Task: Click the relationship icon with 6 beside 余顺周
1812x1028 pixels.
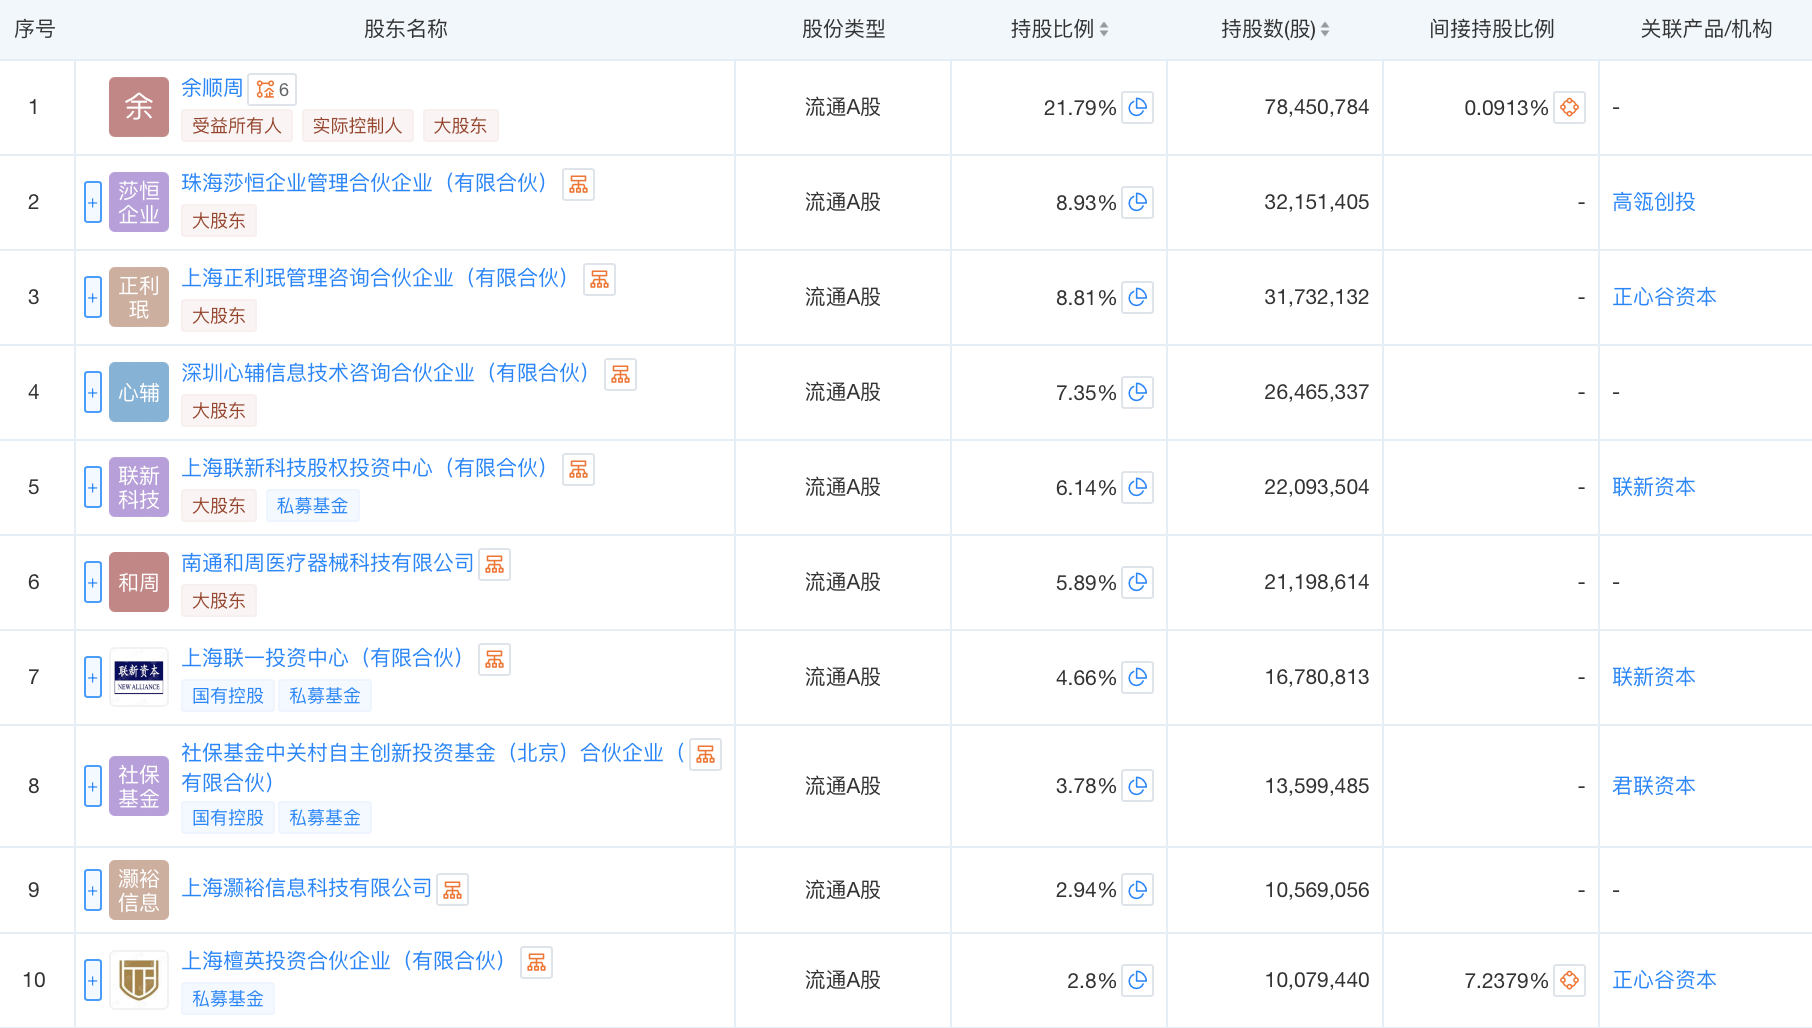Action: pos(272,89)
